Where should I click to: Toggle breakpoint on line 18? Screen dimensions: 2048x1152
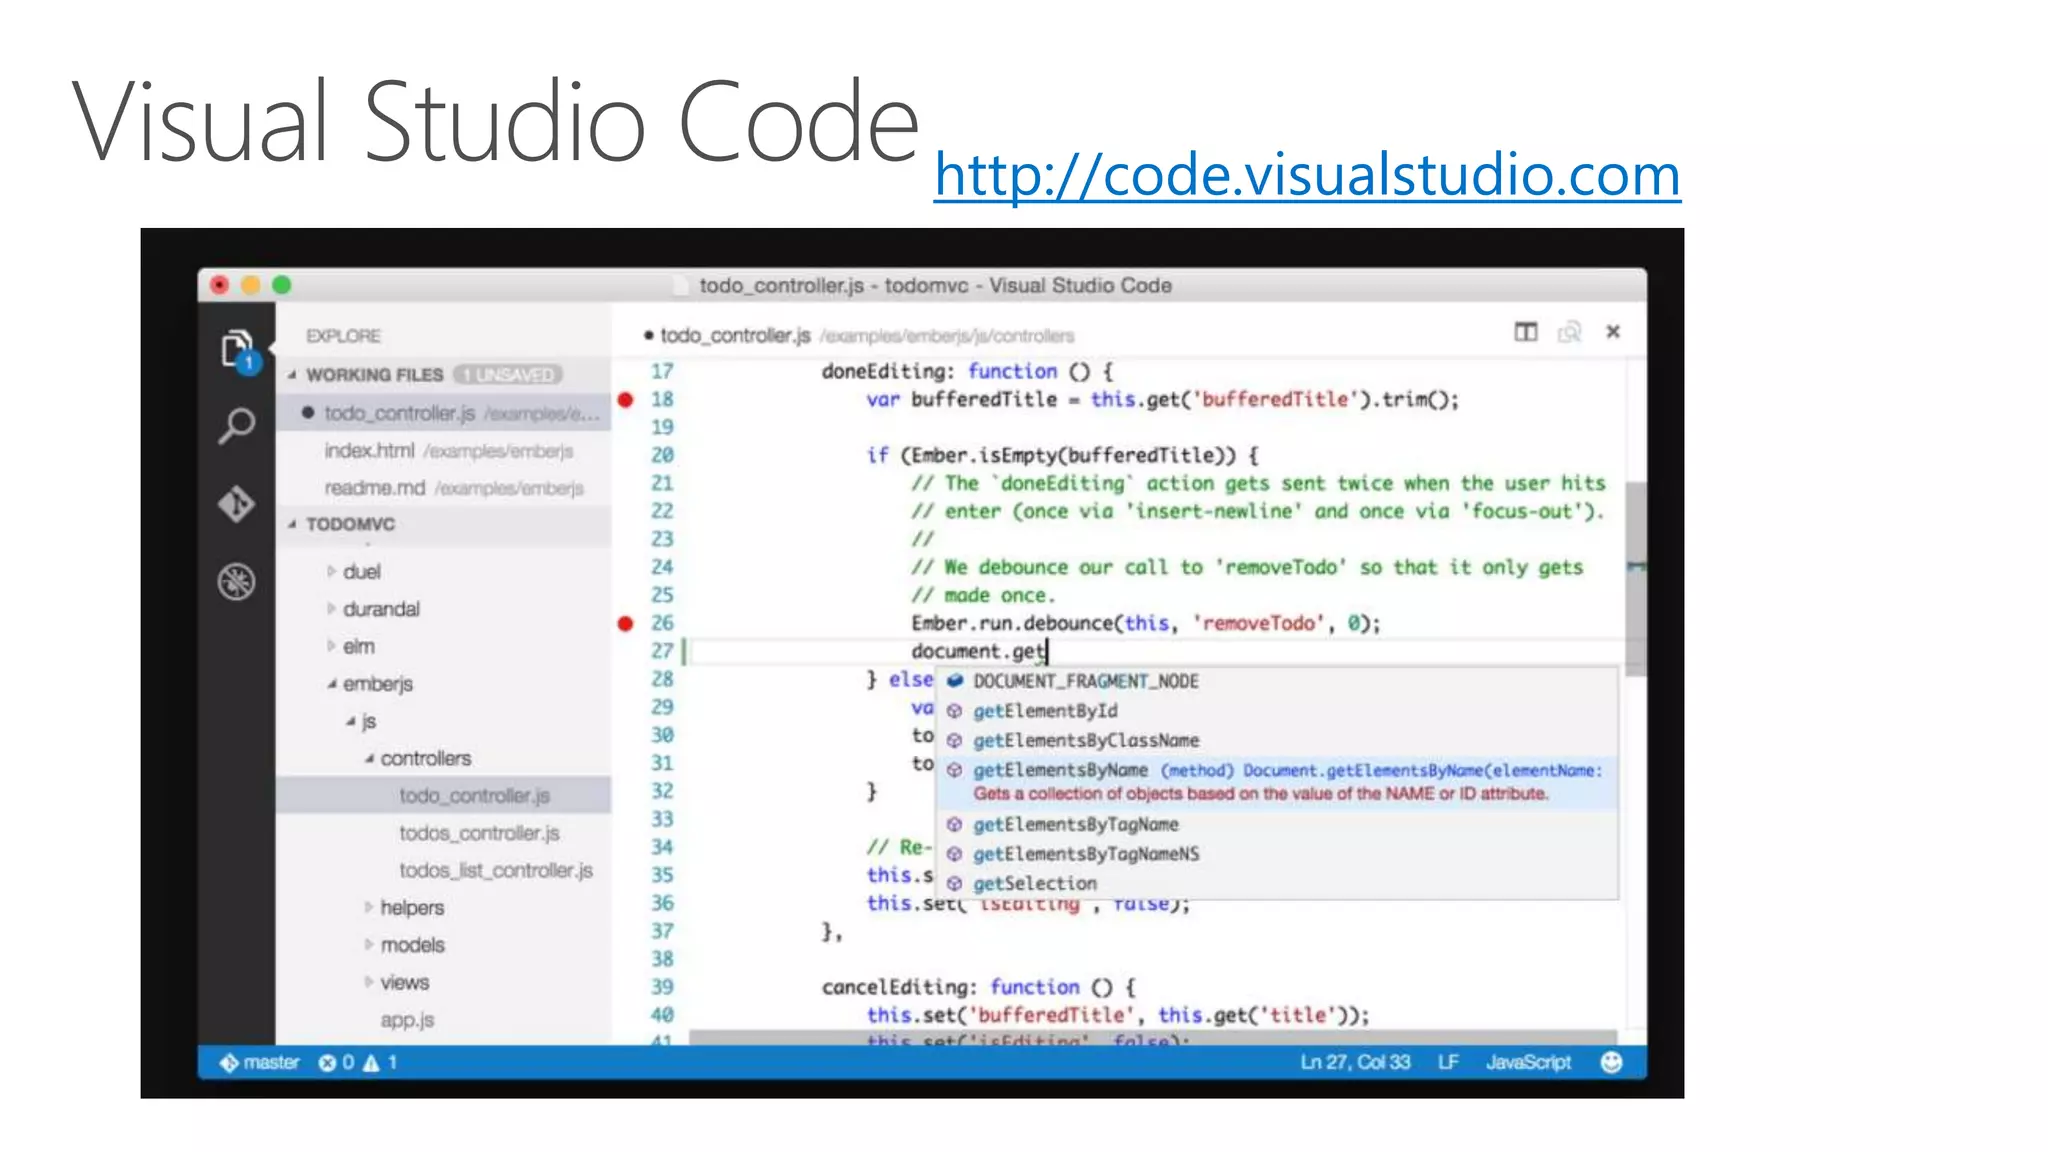click(626, 400)
